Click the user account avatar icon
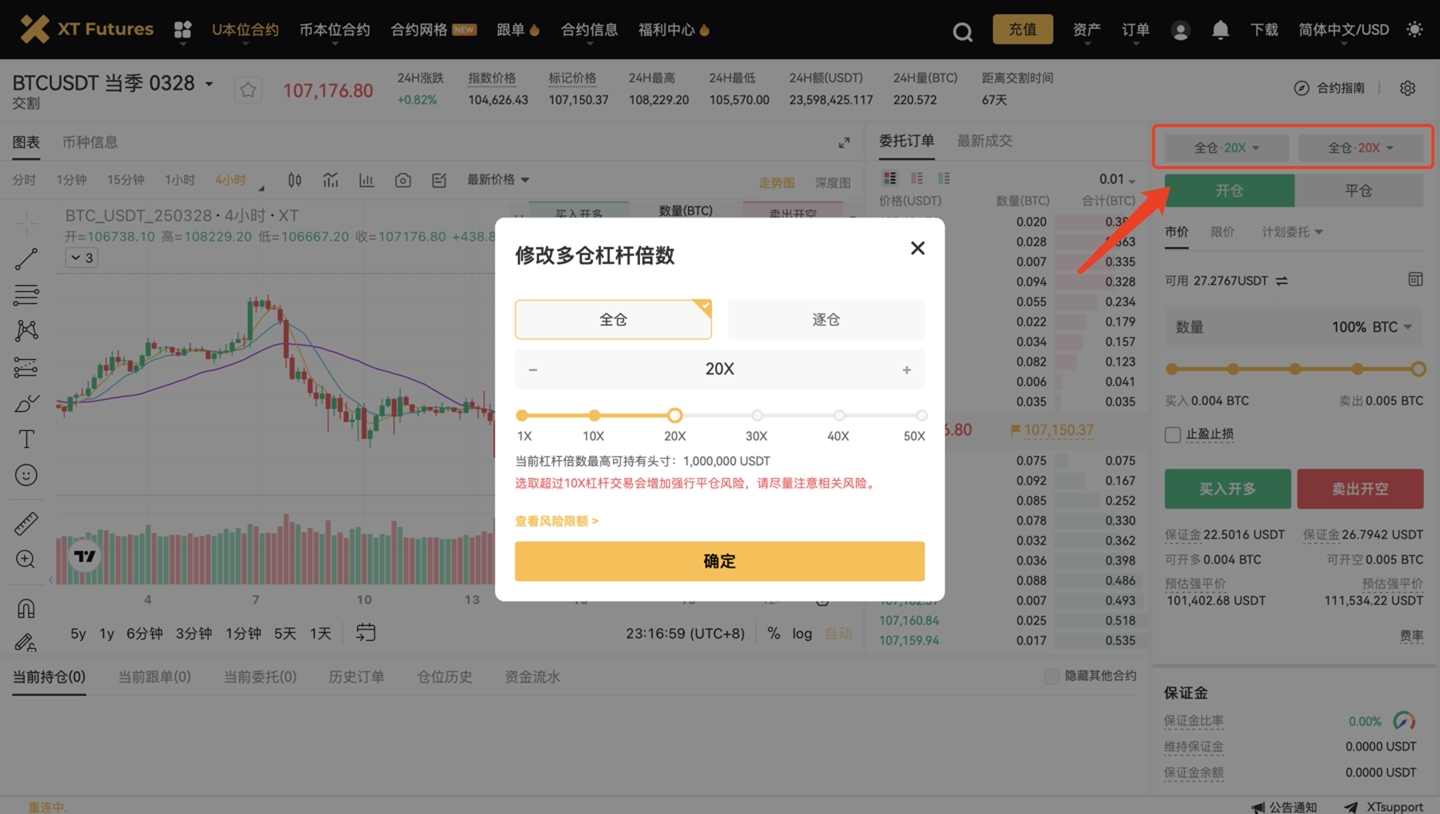The height and width of the screenshot is (814, 1440). [1180, 30]
